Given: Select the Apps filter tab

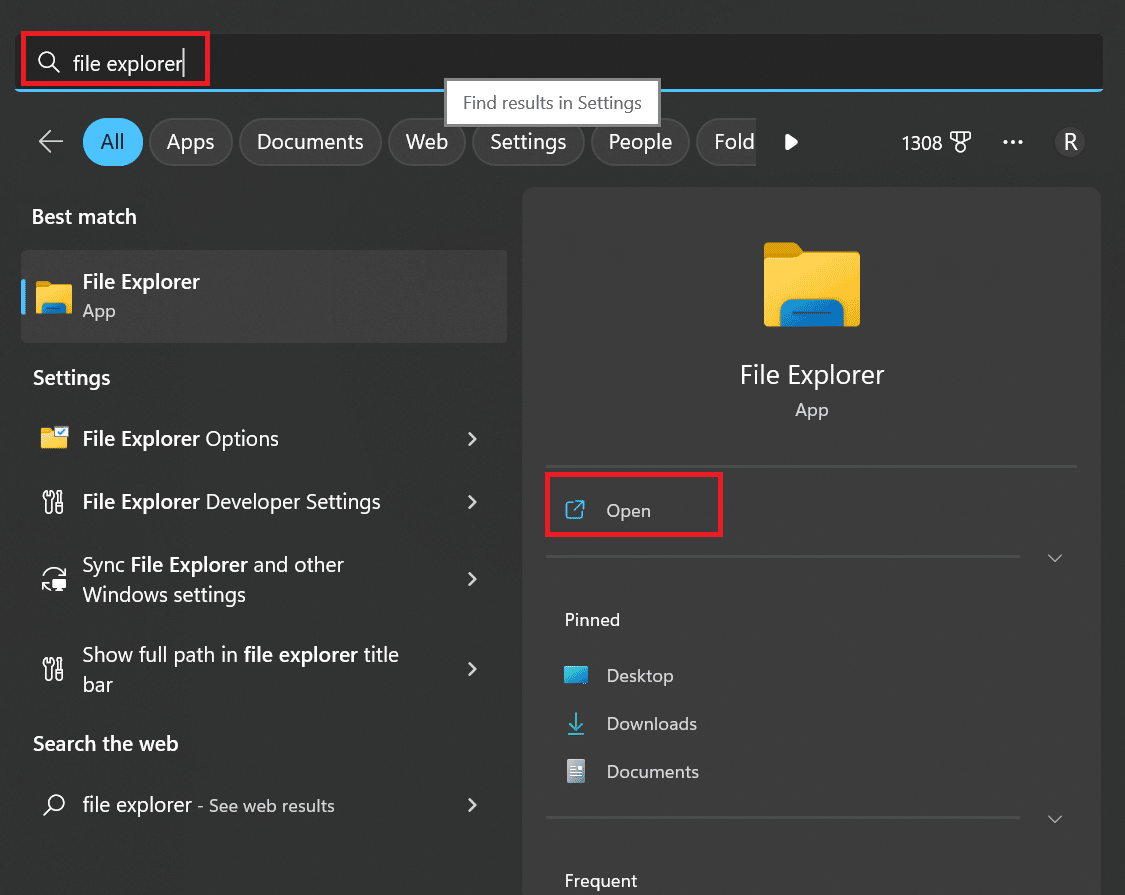Looking at the screenshot, I should point(190,142).
